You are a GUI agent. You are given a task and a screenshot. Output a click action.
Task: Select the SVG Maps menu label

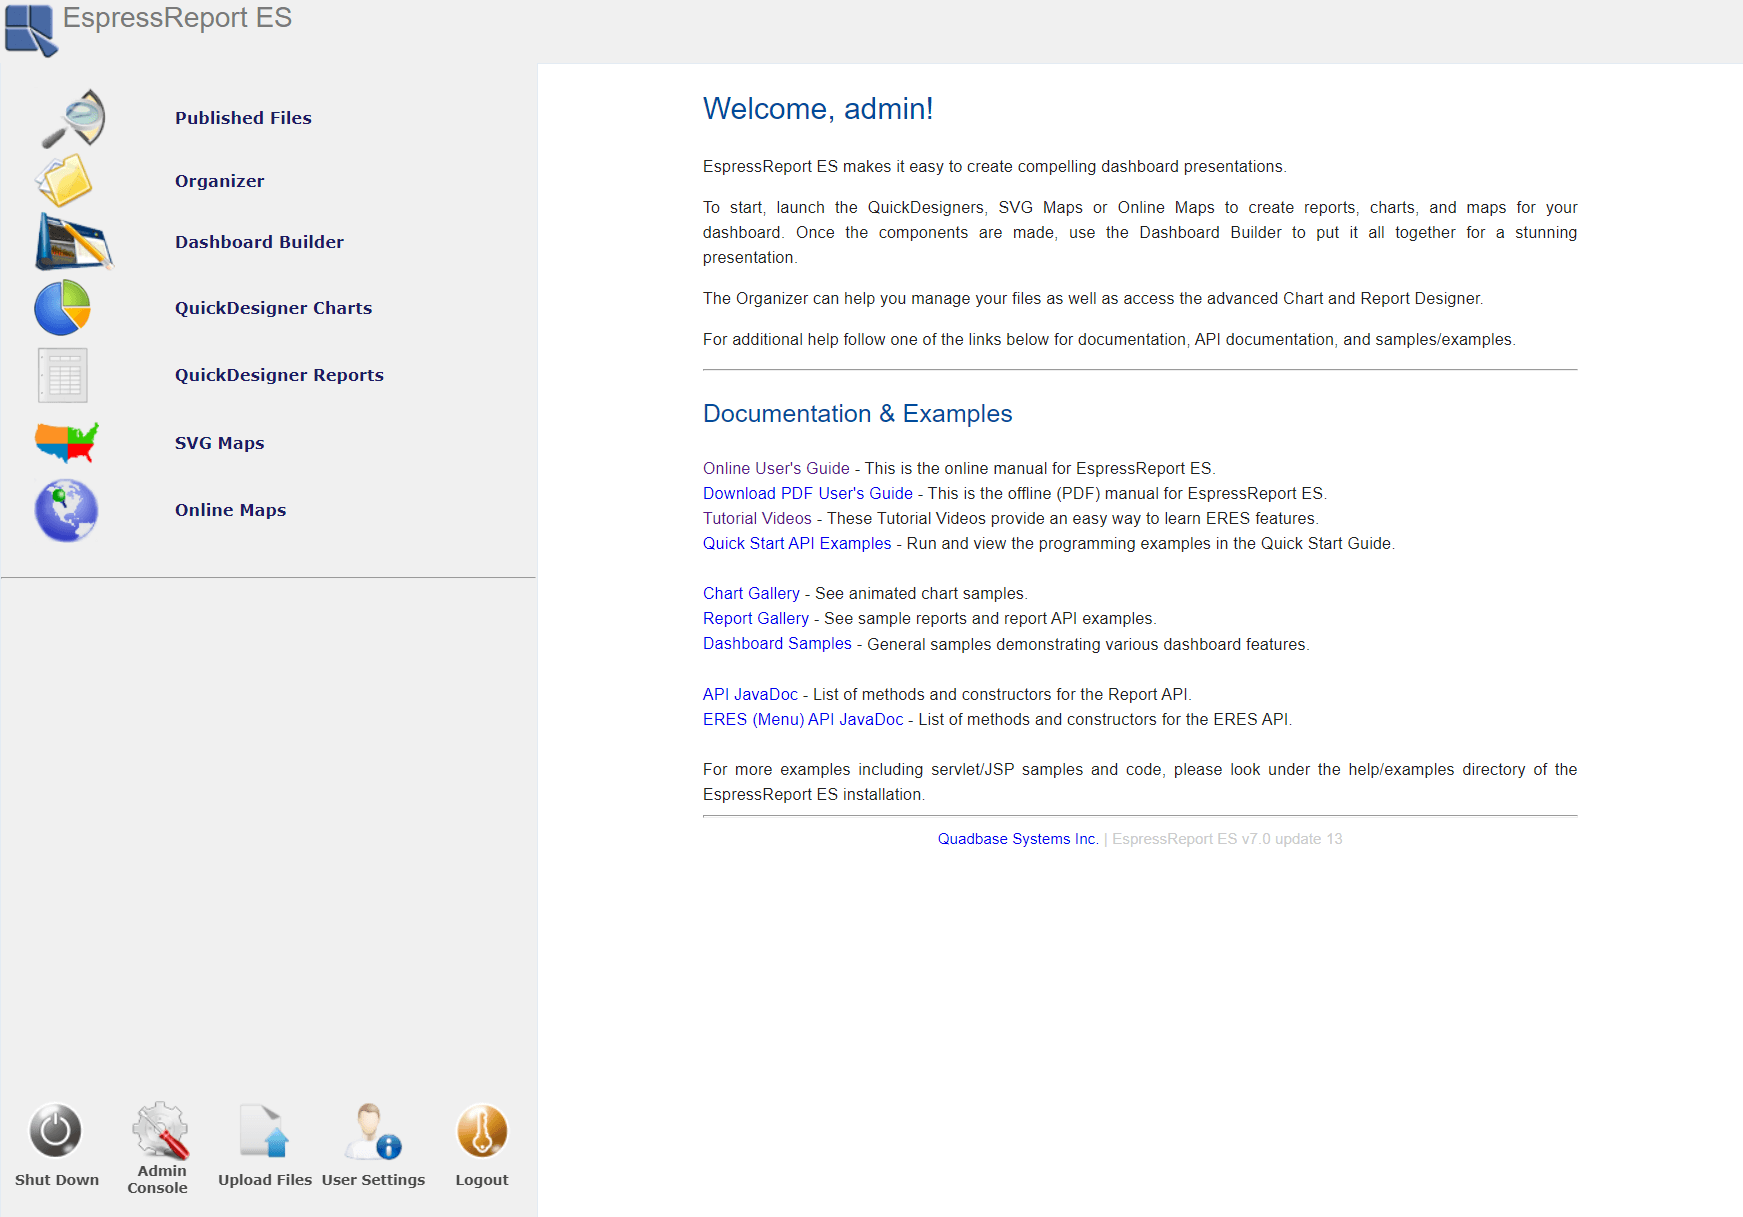[x=220, y=443]
